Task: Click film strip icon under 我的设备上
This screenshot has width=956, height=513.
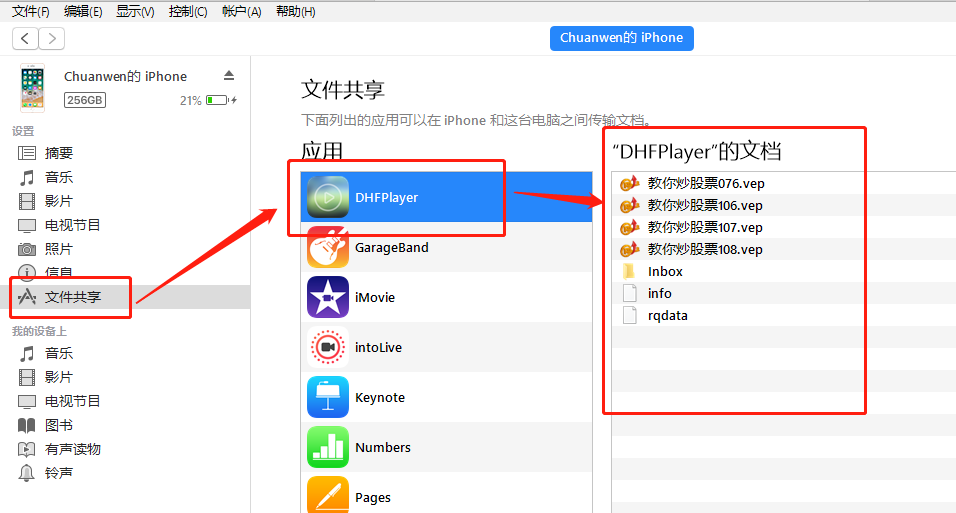Action: click(x=27, y=378)
